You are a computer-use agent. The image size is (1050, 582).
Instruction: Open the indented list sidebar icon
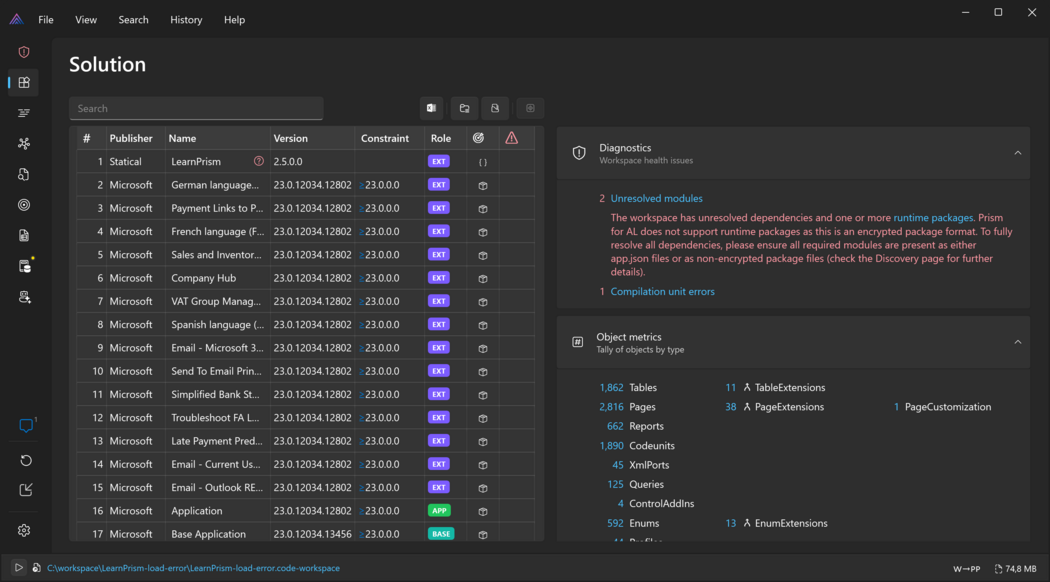point(24,113)
